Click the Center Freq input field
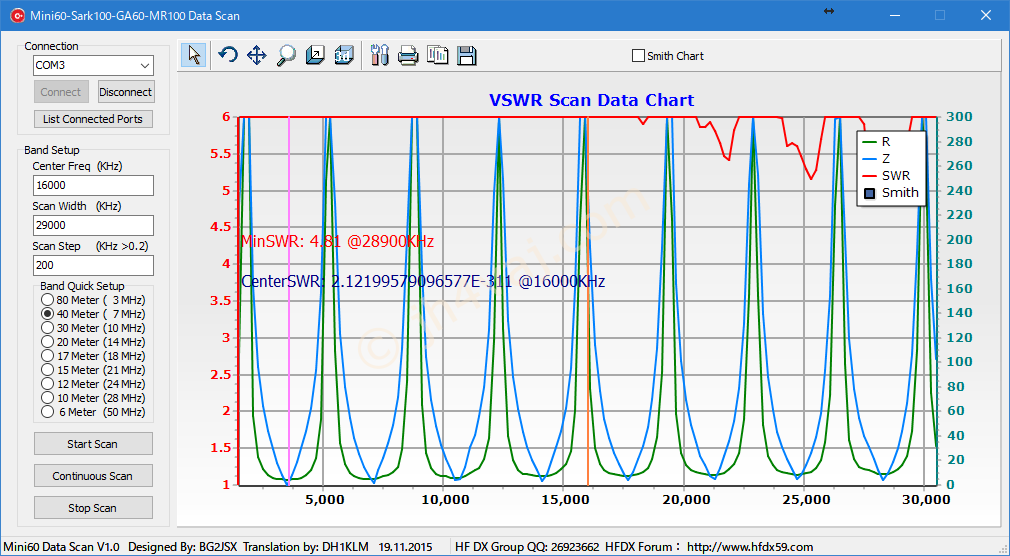The width and height of the screenshot is (1010, 556). (x=93, y=185)
